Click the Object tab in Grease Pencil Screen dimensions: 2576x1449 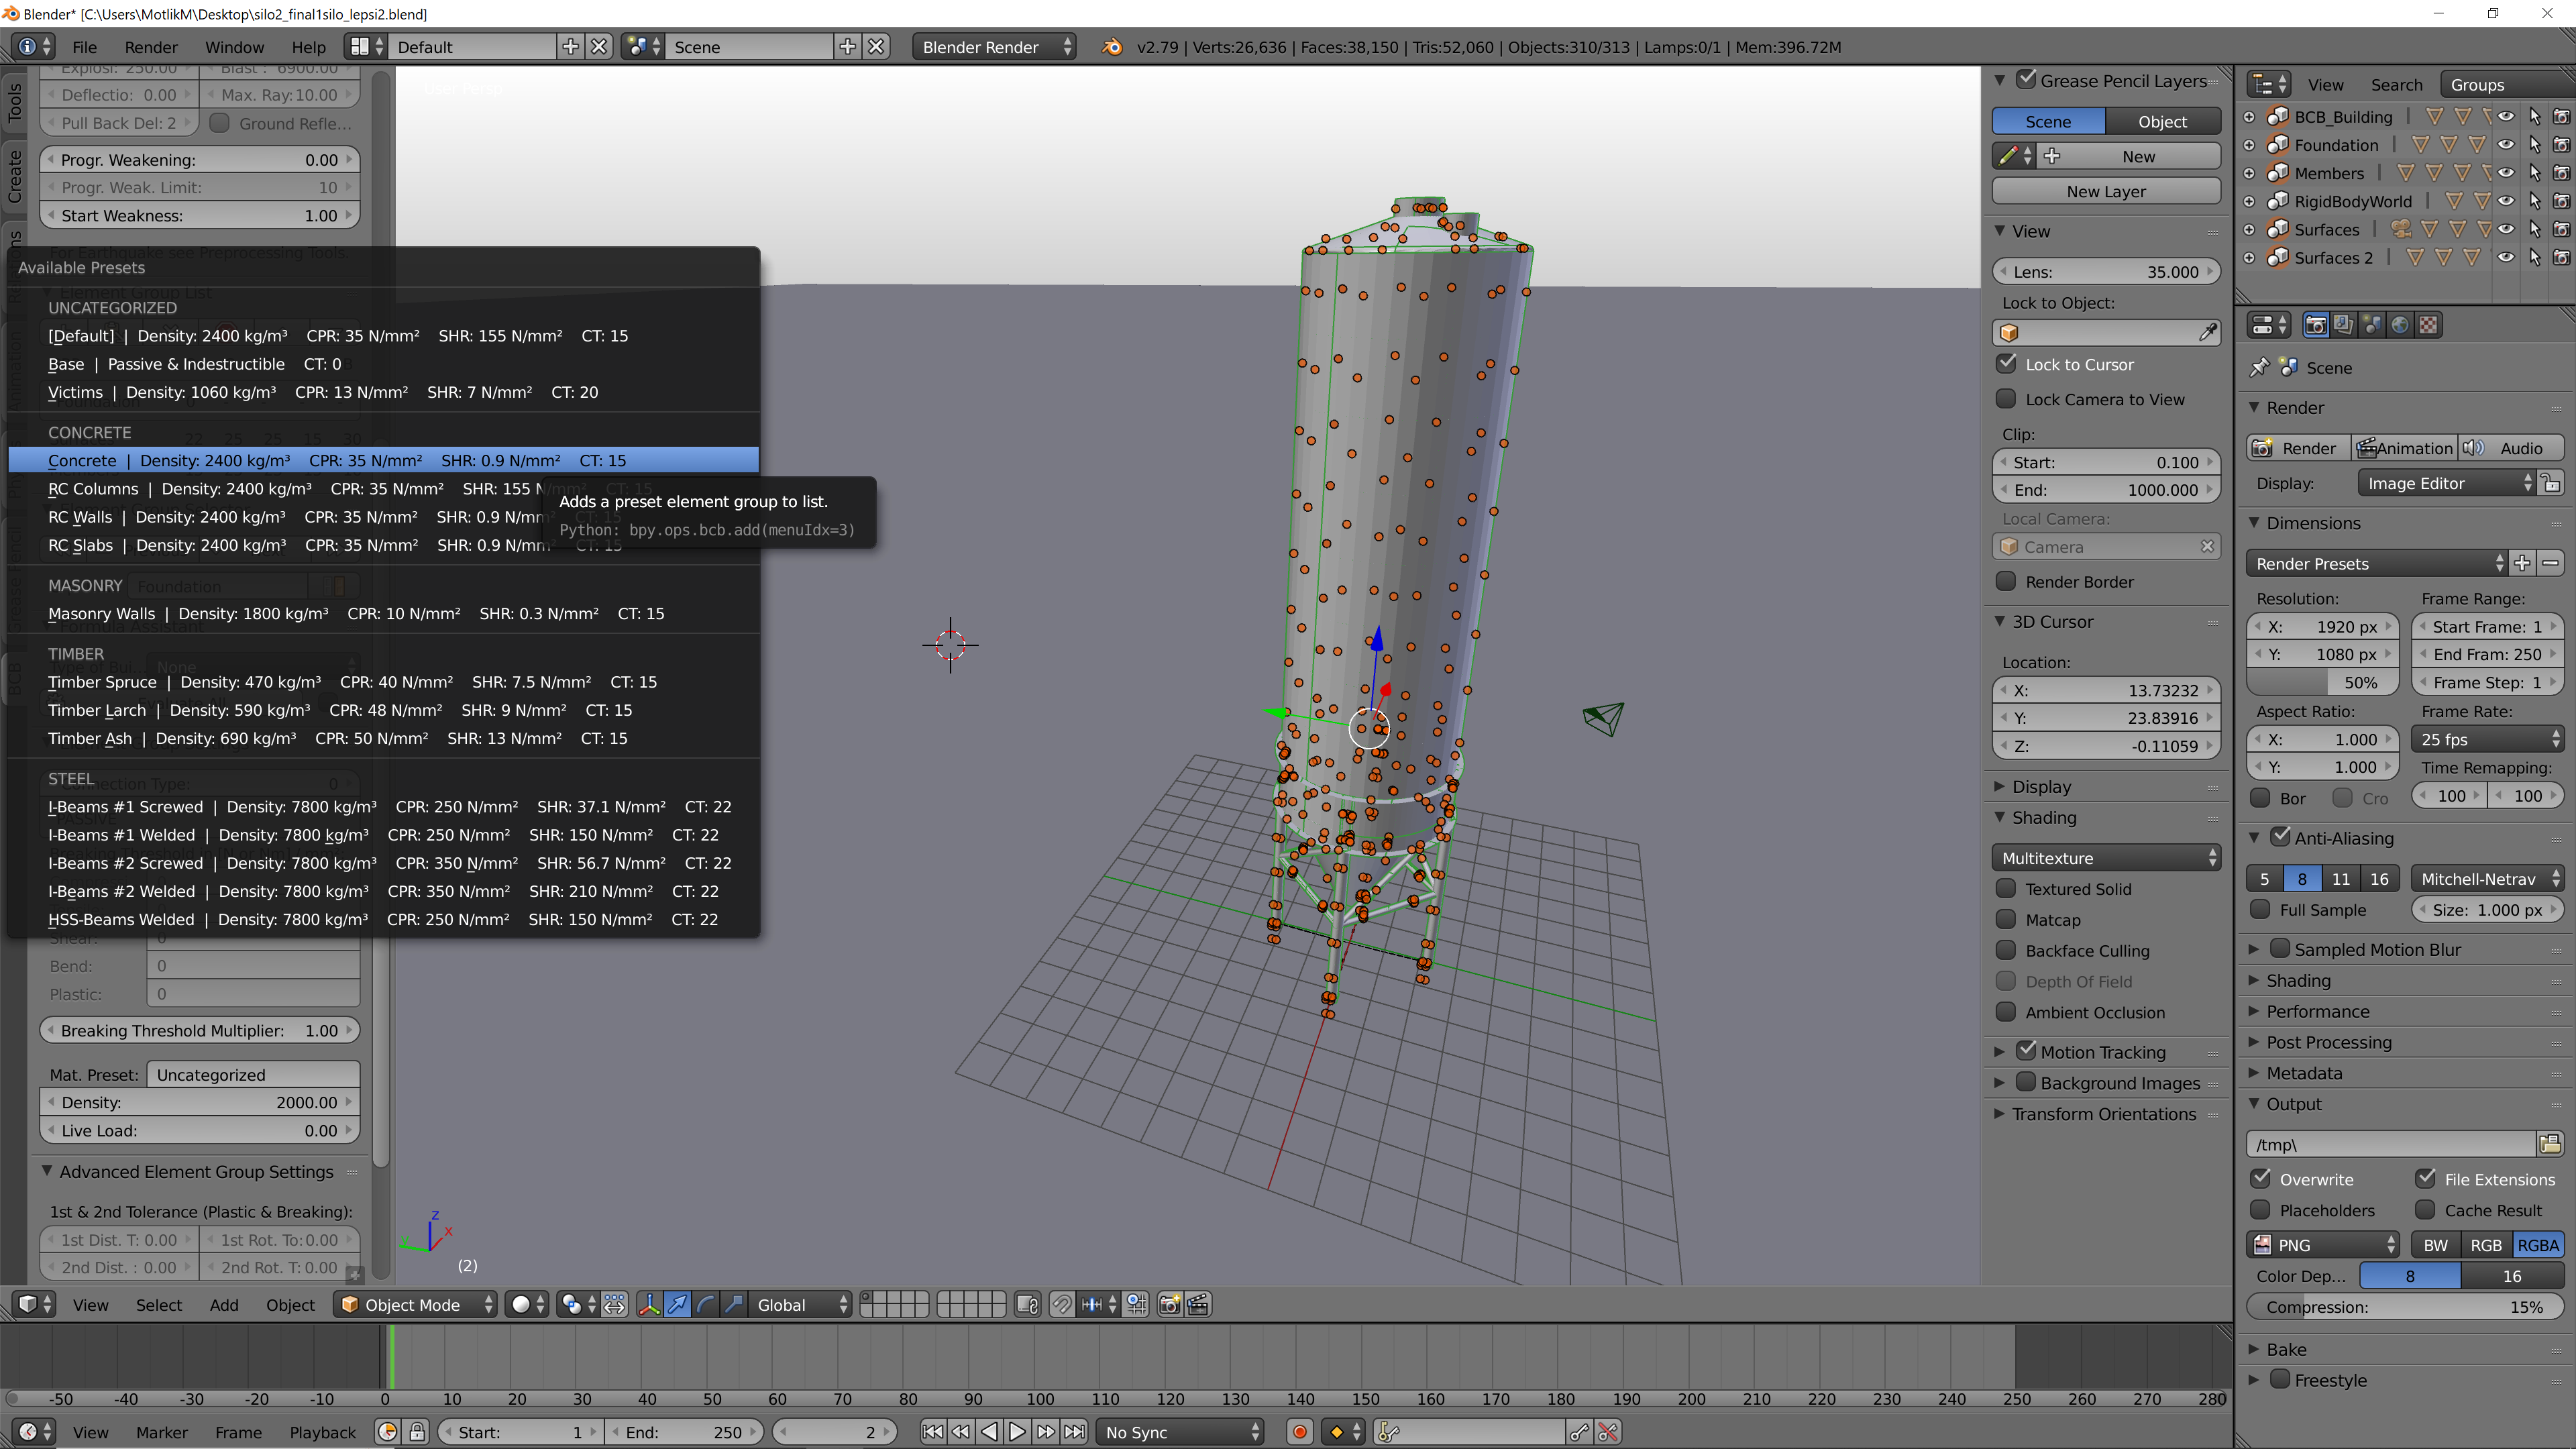click(x=2160, y=120)
